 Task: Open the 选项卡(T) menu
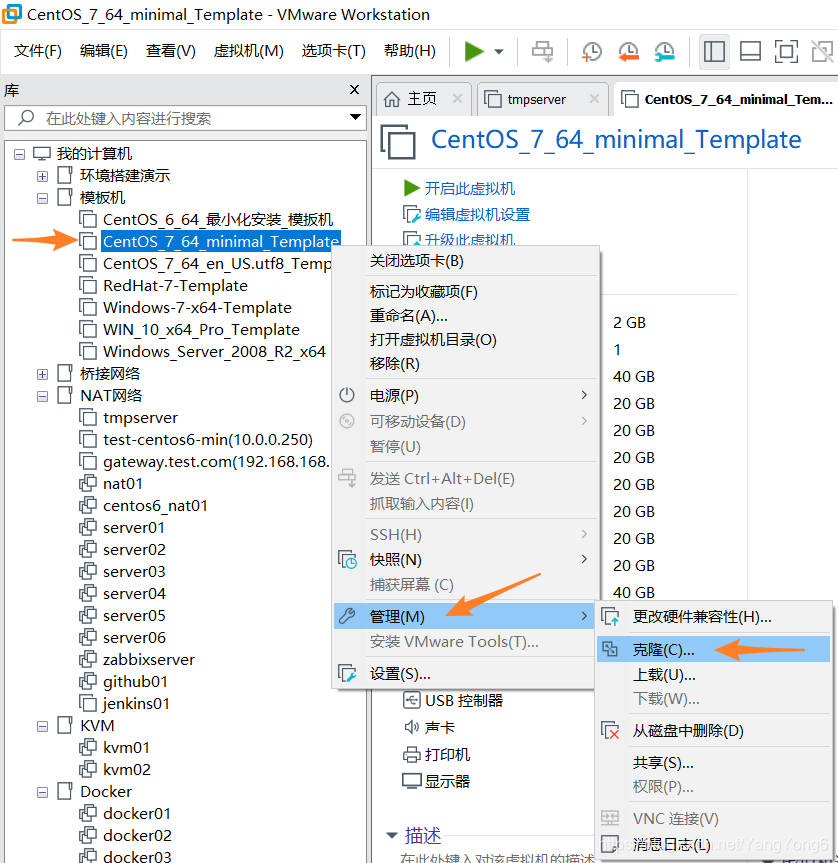333,51
